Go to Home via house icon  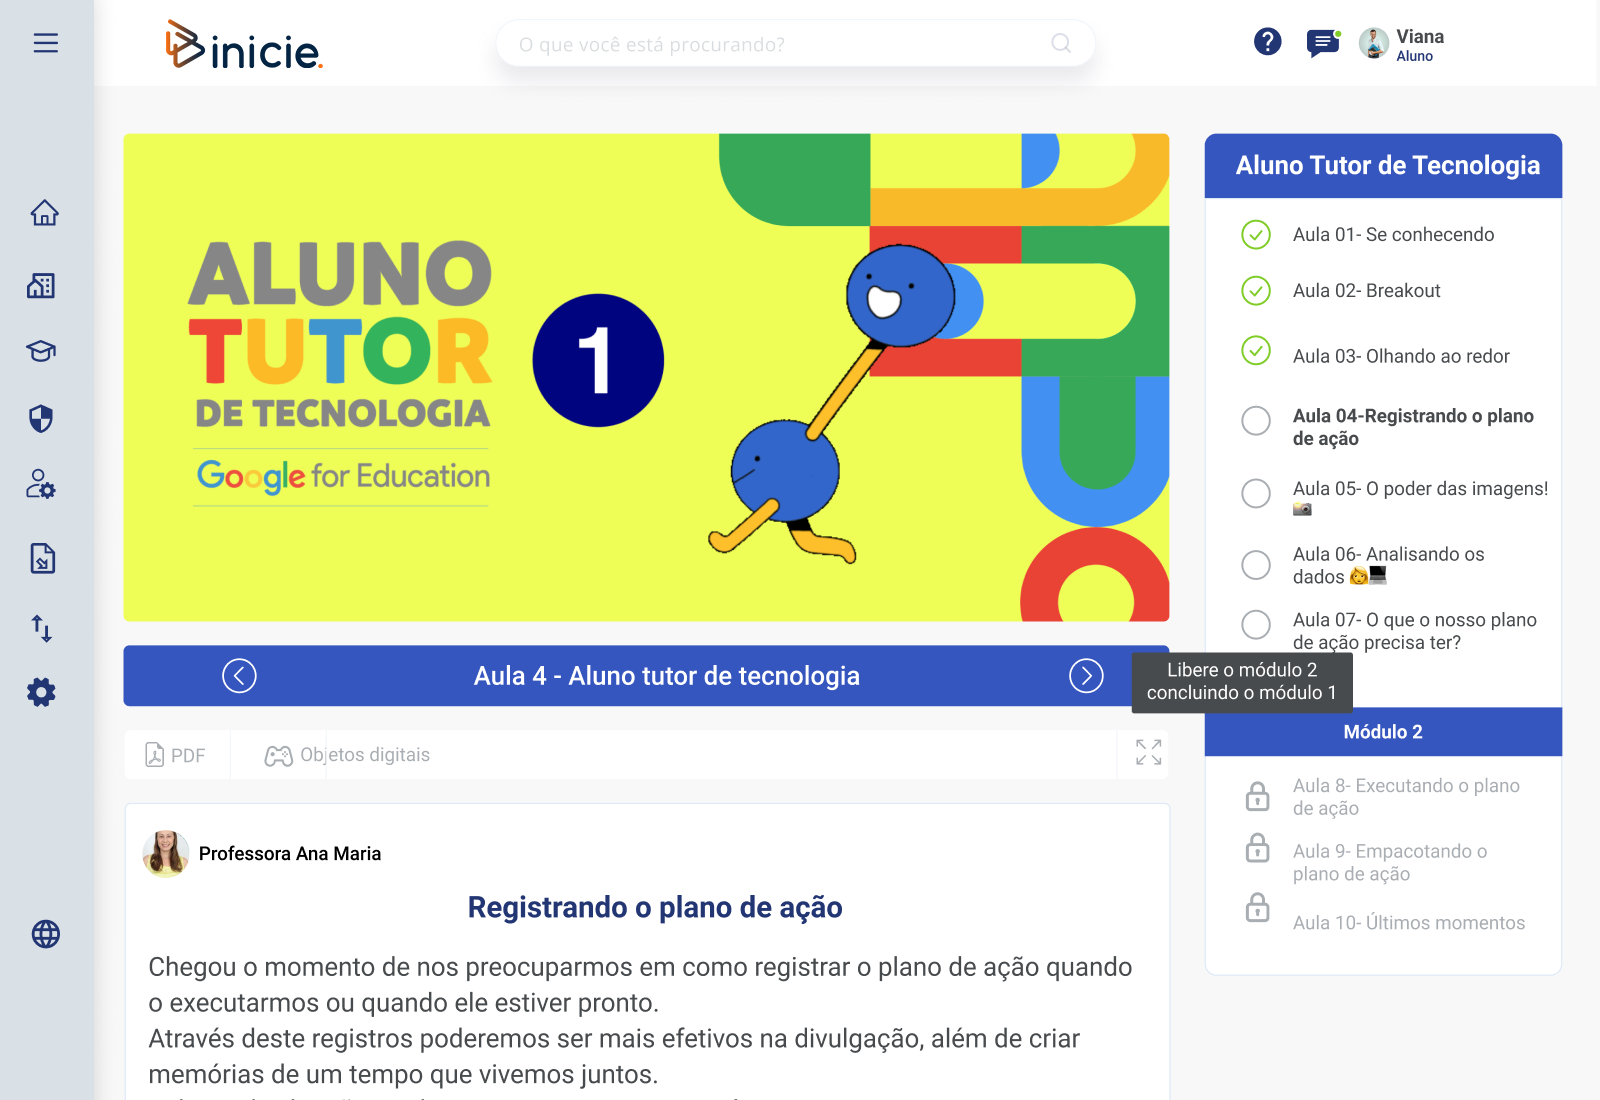(x=45, y=213)
